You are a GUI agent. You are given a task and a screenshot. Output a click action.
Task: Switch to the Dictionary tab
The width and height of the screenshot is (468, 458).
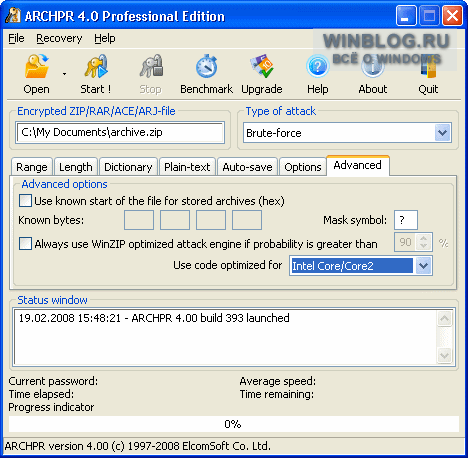(x=128, y=167)
